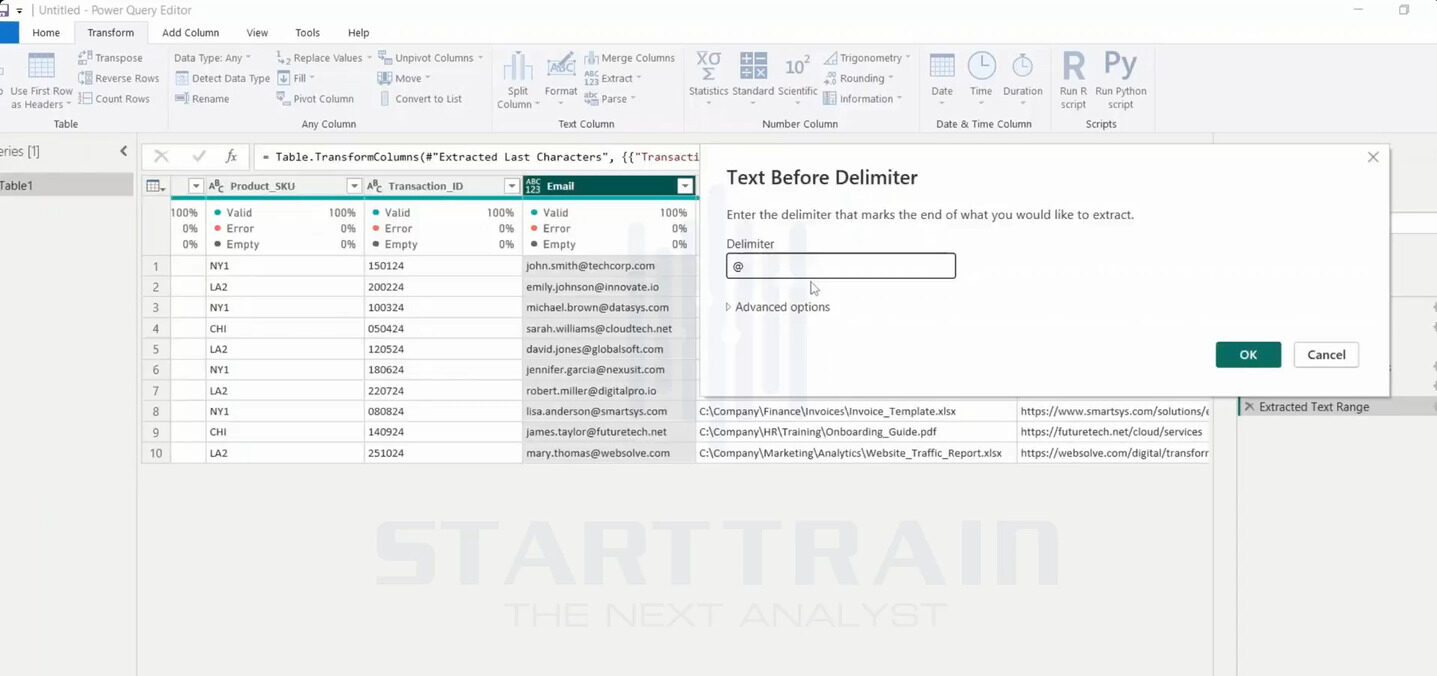This screenshot has width=1437, height=676.
Task: Open the Replace Values dropdown
Action: pos(367,58)
